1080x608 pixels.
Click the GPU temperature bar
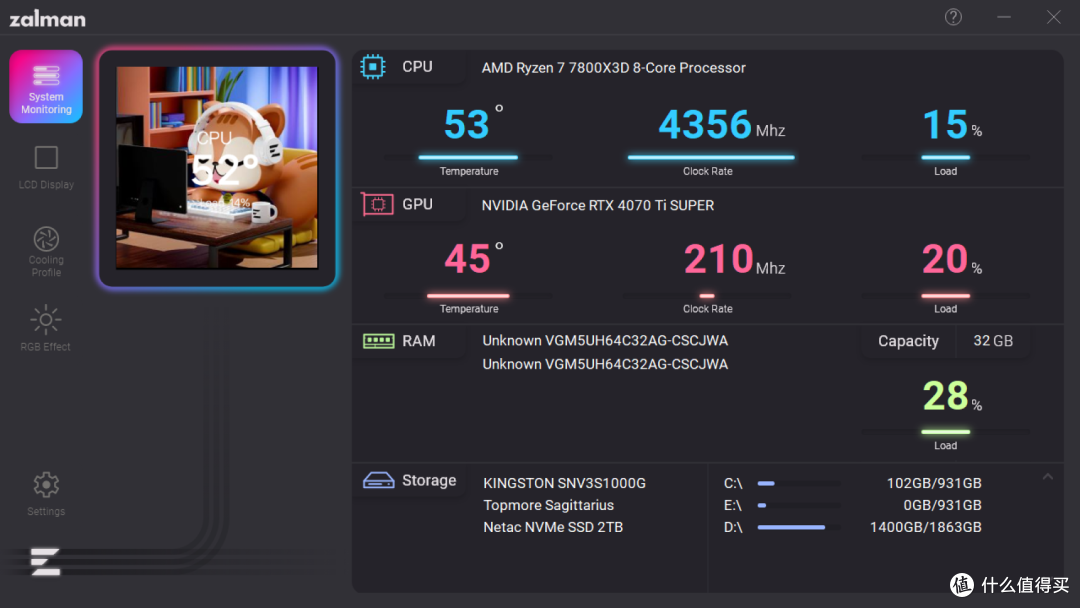pos(468,295)
